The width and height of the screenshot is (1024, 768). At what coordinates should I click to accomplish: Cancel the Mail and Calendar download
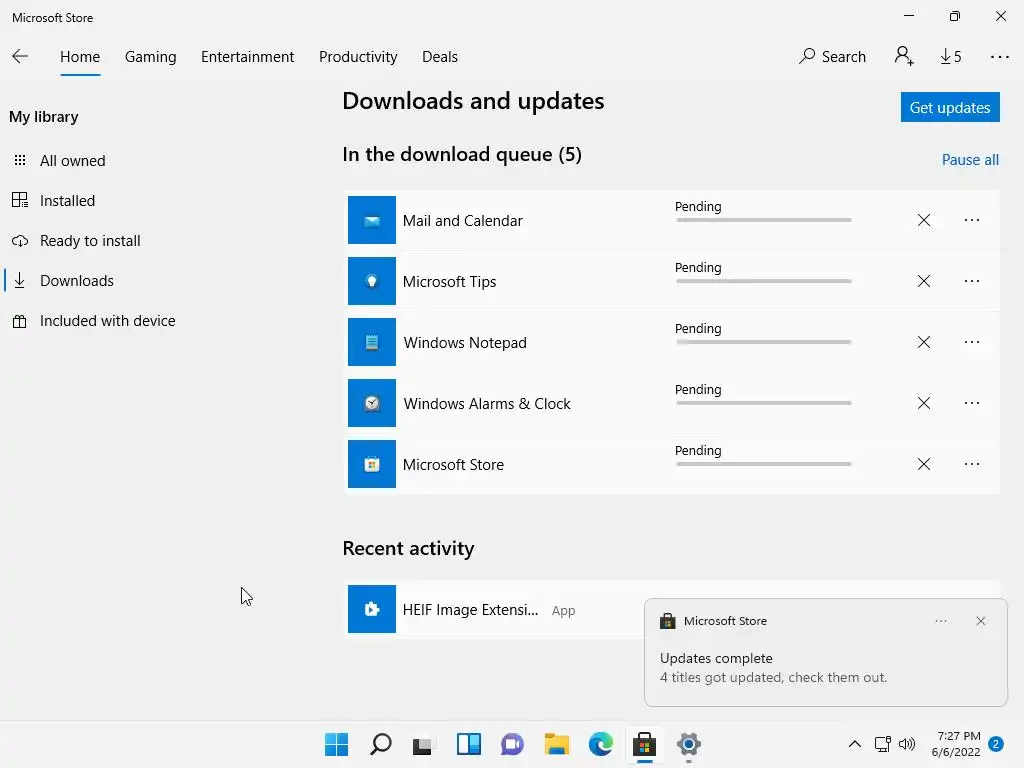(x=923, y=220)
